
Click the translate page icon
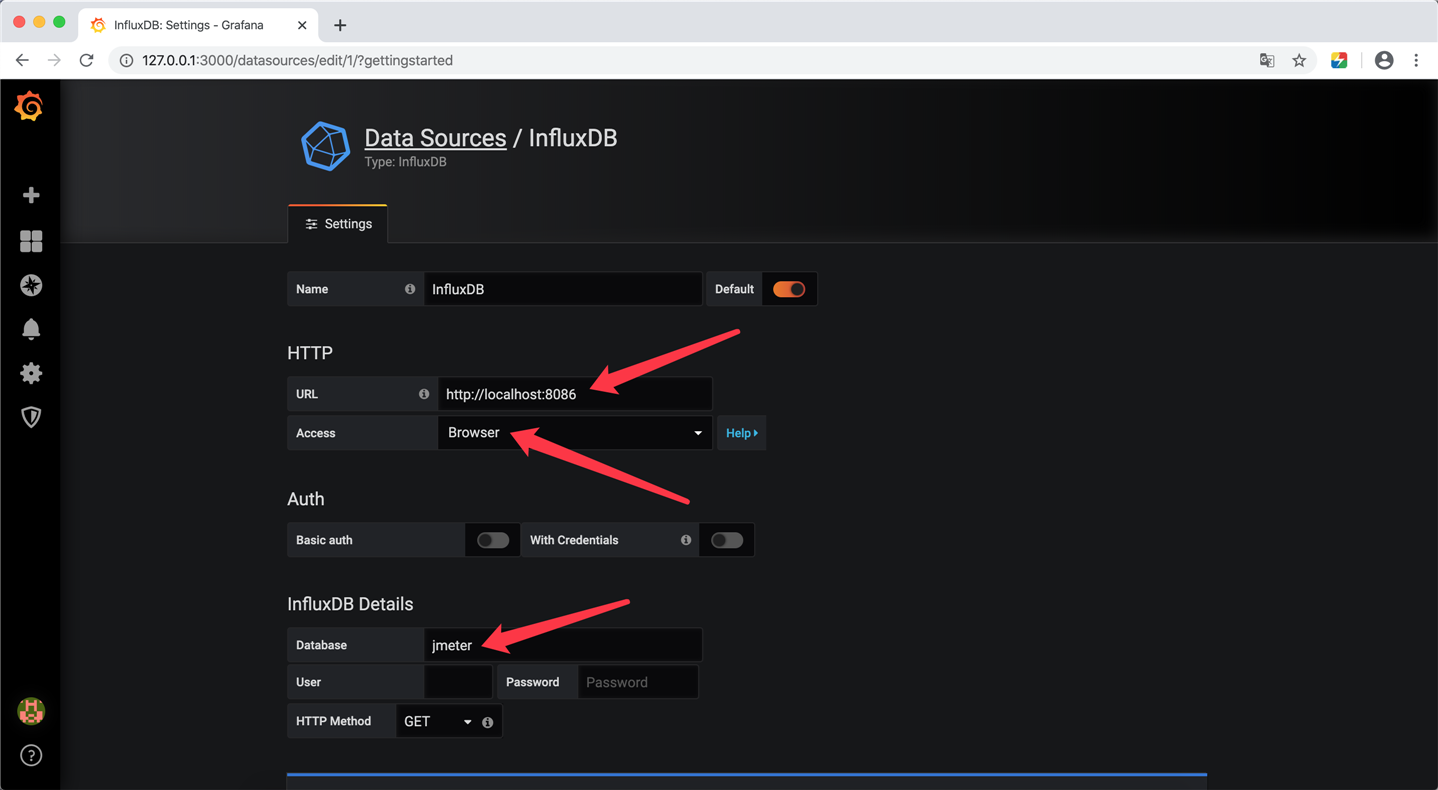(1267, 60)
